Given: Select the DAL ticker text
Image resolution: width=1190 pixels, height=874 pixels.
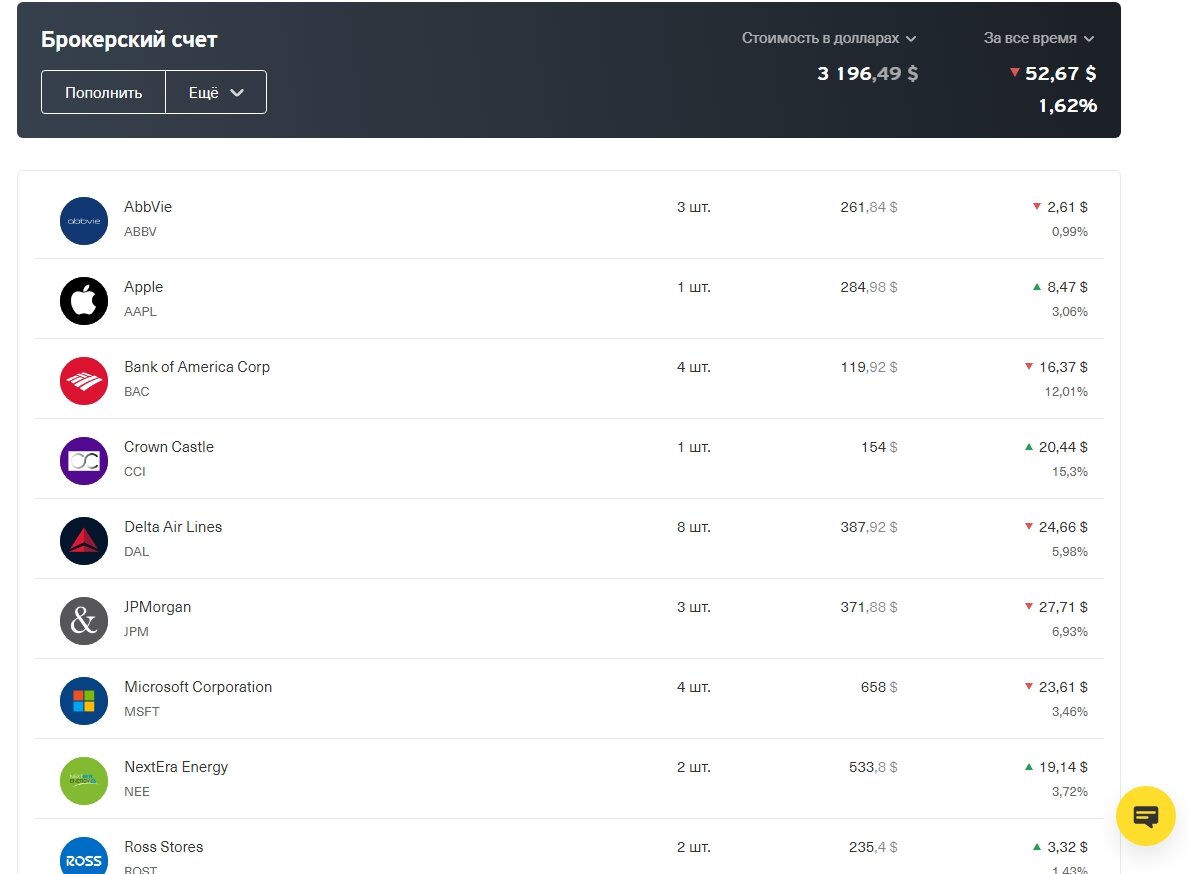Looking at the screenshot, I should point(137,552).
